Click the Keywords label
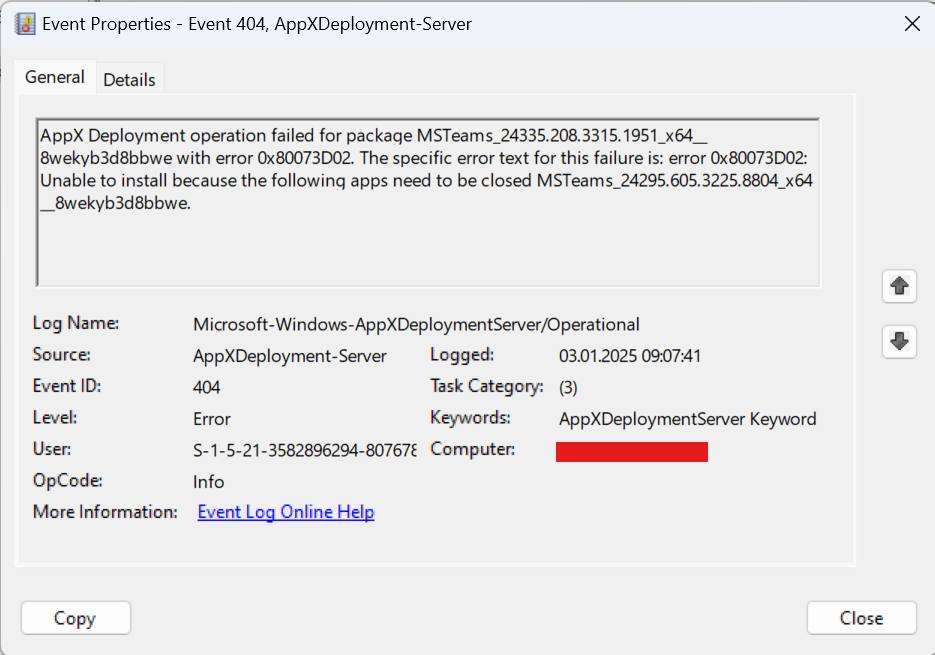The width and height of the screenshot is (935, 655). pos(470,418)
